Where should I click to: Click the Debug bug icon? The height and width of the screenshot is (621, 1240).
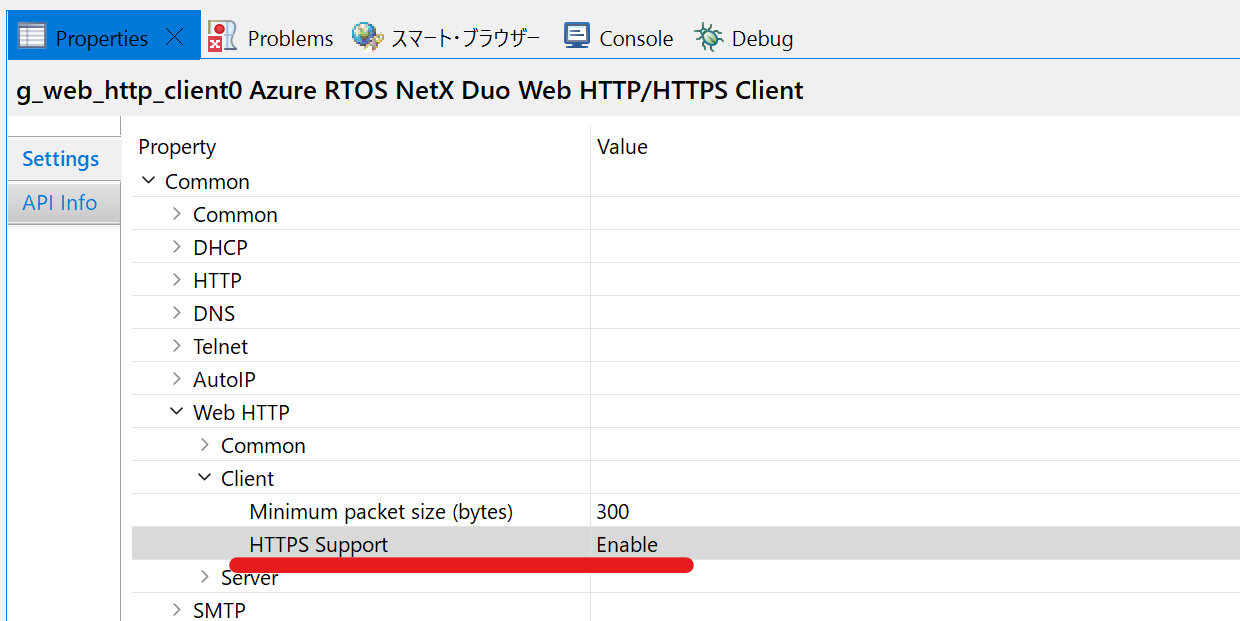(x=709, y=37)
